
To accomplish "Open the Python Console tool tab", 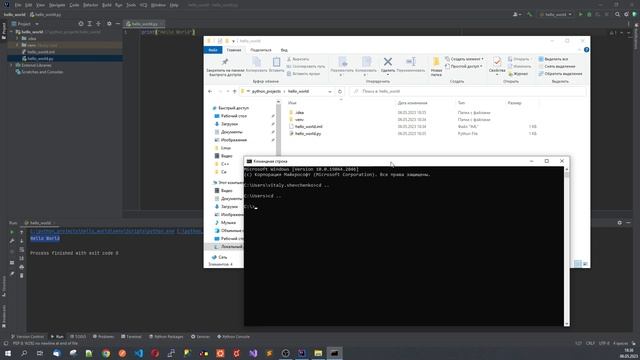I will [x=233, y=337].
